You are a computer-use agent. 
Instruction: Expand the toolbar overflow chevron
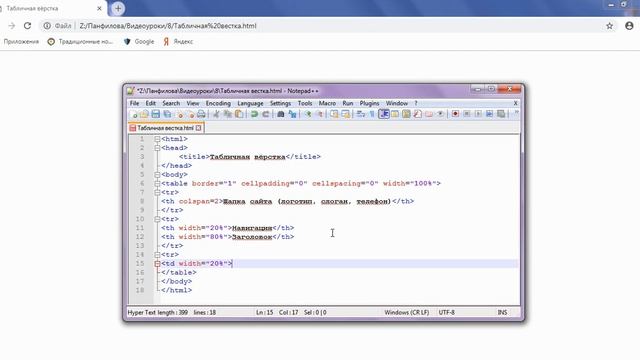click(517, 113)
